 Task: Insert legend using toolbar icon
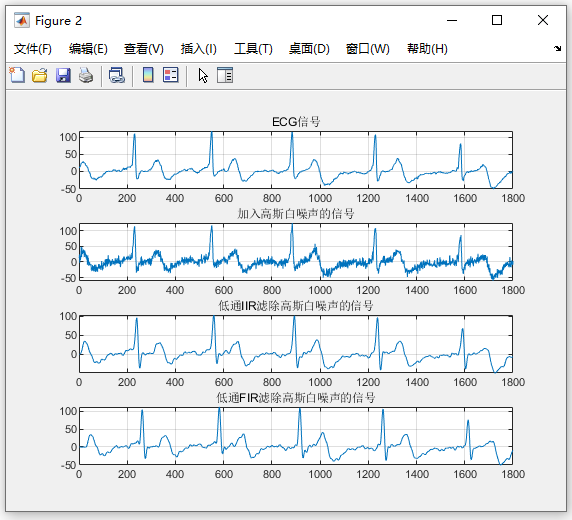tap(170, 75)
